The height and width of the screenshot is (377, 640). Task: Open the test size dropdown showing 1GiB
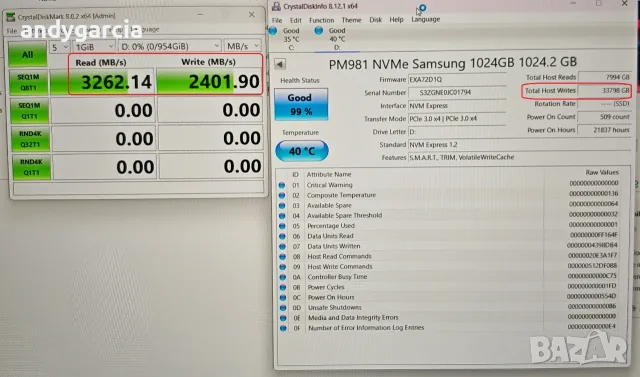click(x=94, y=47)
